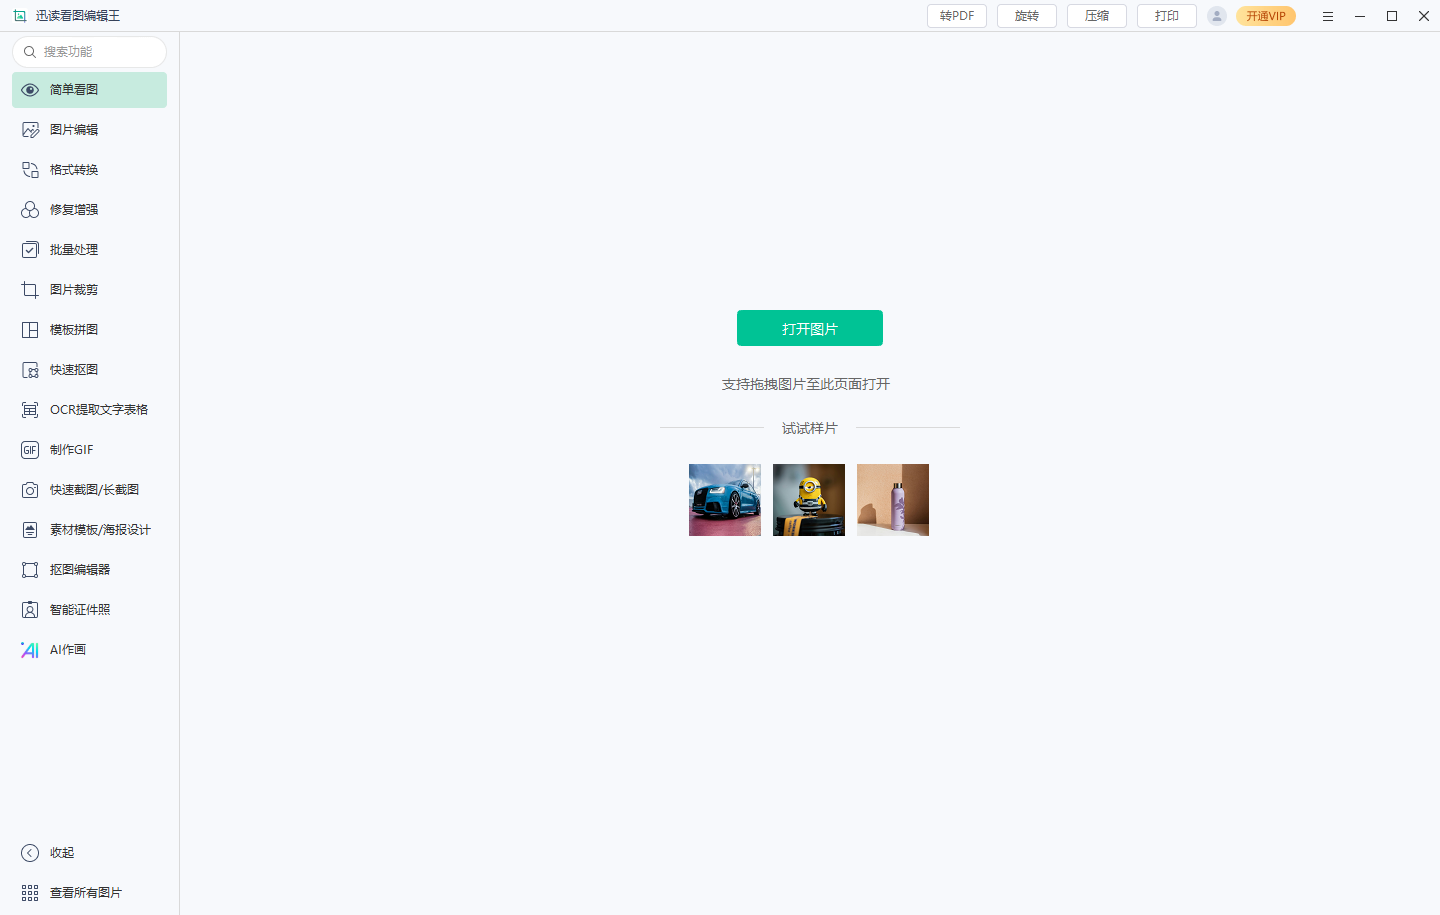Open the 智能证件照 ID photo icon

[x=30, y=610]
